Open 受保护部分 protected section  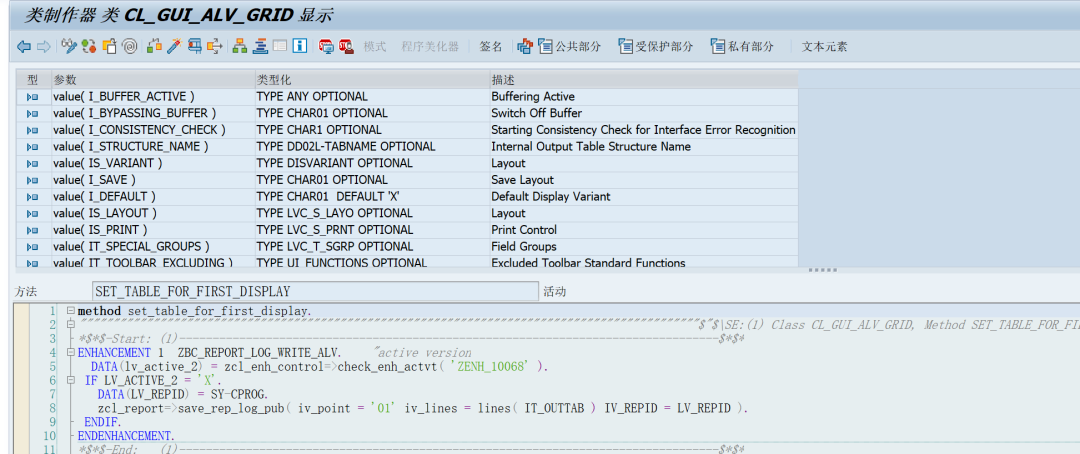click(656, 47)
